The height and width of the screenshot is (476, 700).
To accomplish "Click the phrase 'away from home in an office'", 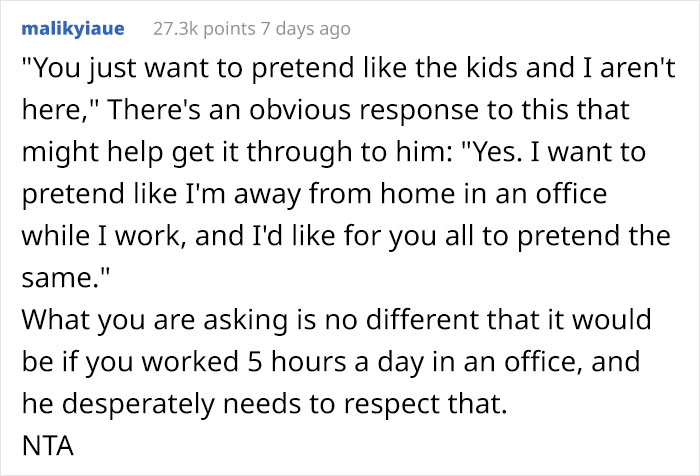I will pyautogui.click(x=420, y=194).
